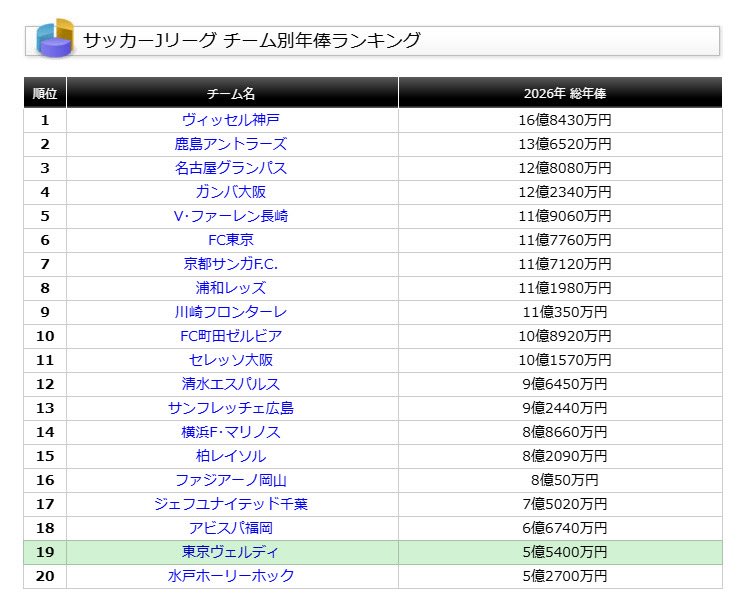
Task: Open the 清水エスパルス team link
Action: (x=231, y=384)
